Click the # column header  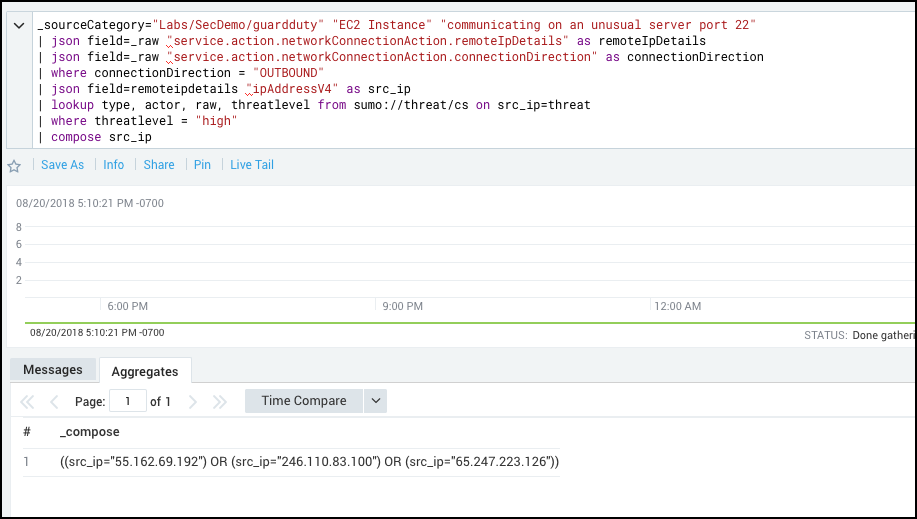[27, 432]
